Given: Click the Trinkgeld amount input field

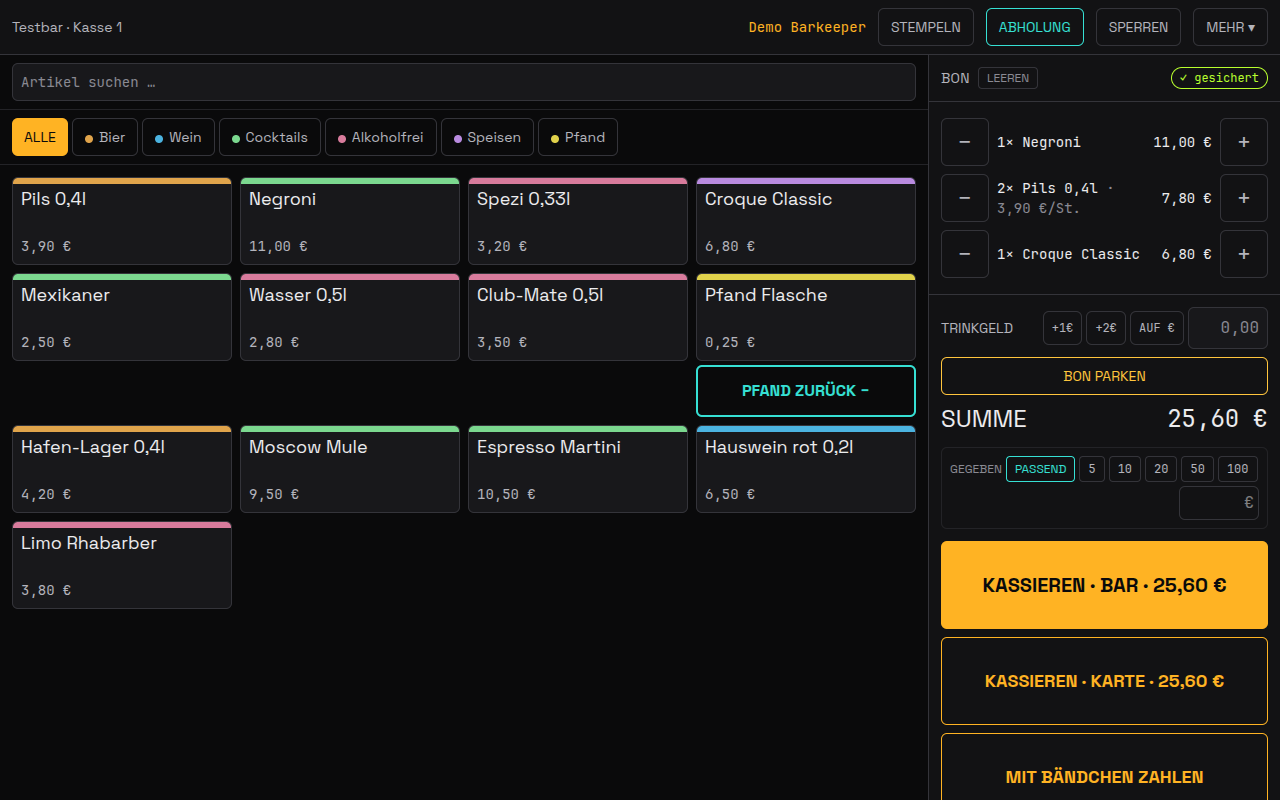Looking at the screenshot, I should 1228,328.
